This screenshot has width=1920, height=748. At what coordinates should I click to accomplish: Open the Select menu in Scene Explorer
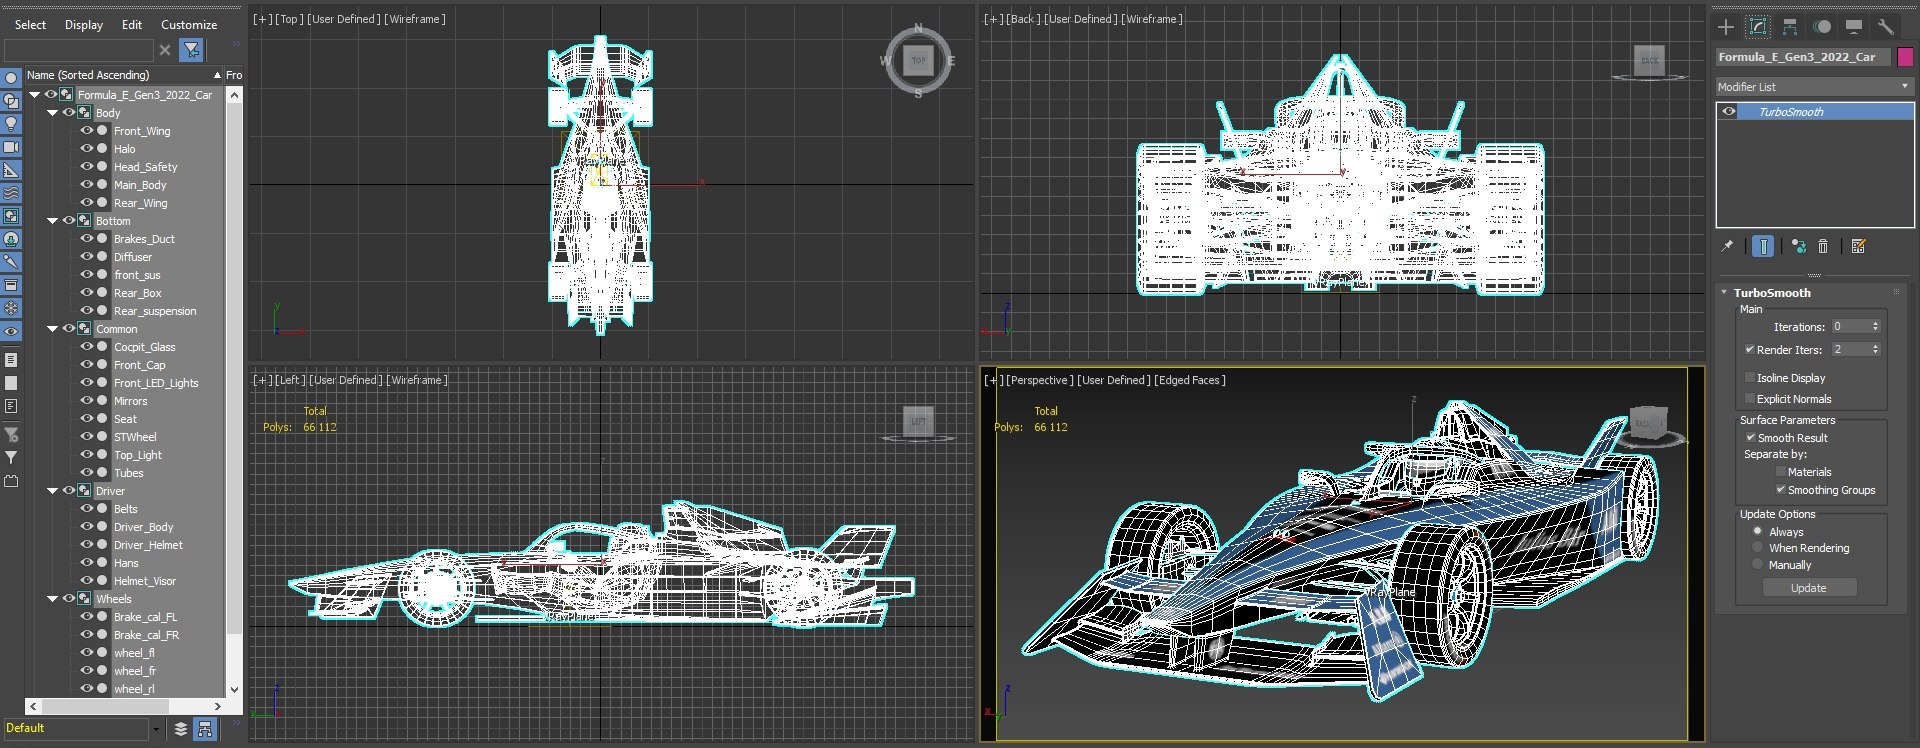tap(30, 25)
